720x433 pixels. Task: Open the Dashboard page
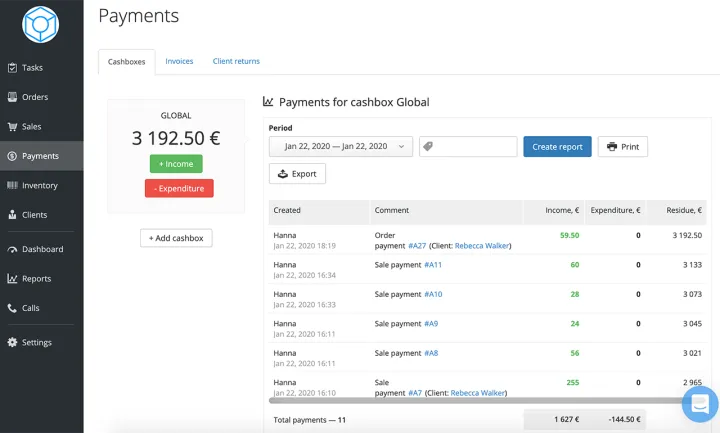point(42,249)
